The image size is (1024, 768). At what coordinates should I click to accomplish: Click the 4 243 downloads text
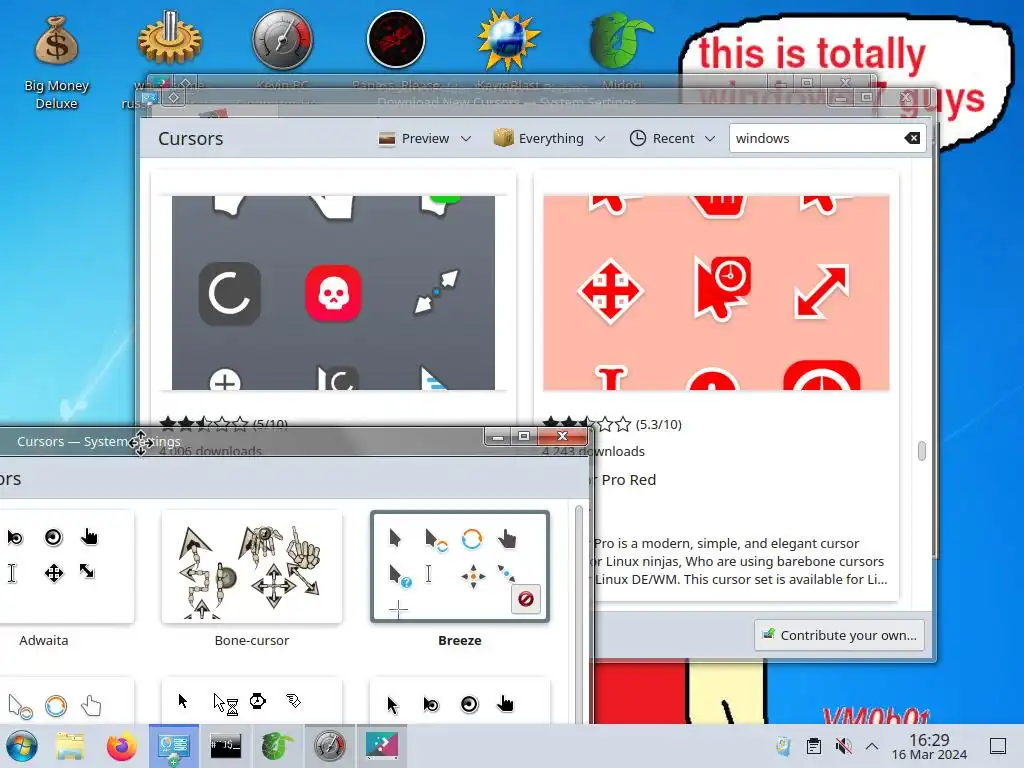(593, 451)
